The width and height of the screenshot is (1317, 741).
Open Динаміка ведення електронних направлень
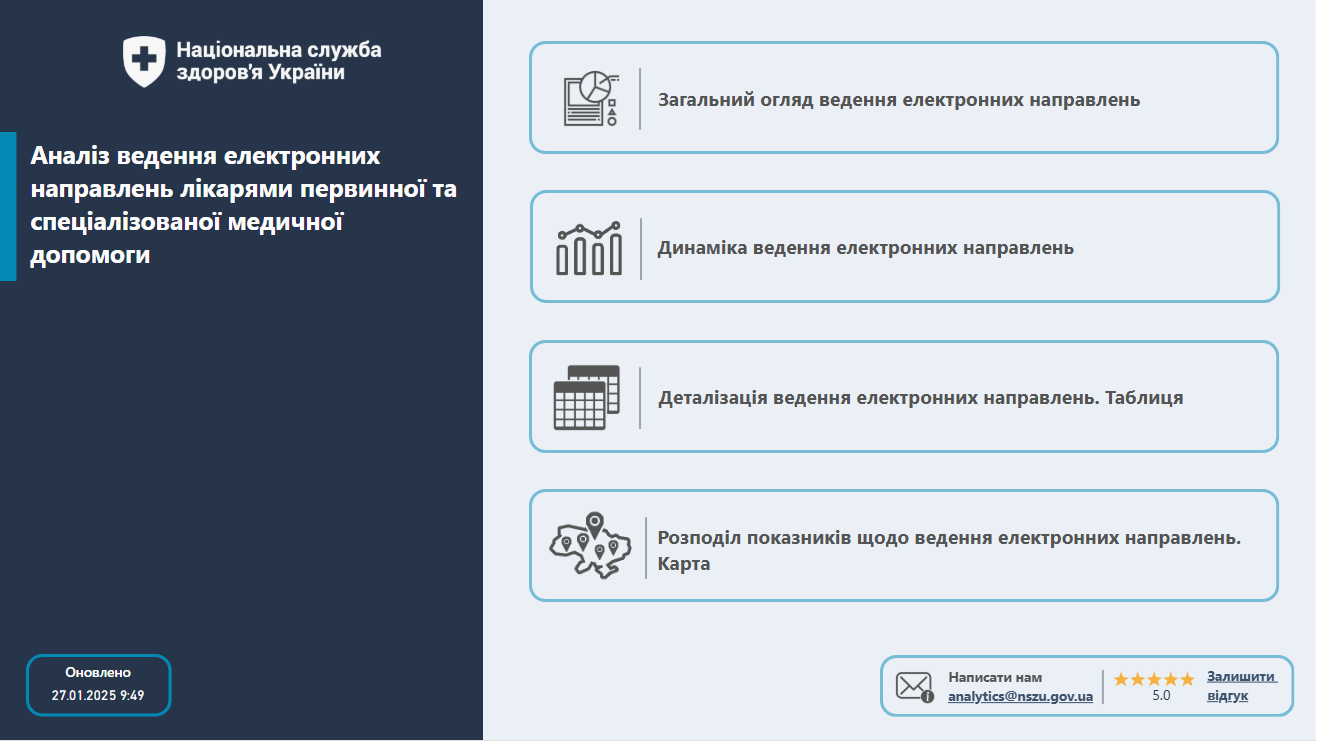(x=905, y=247)
